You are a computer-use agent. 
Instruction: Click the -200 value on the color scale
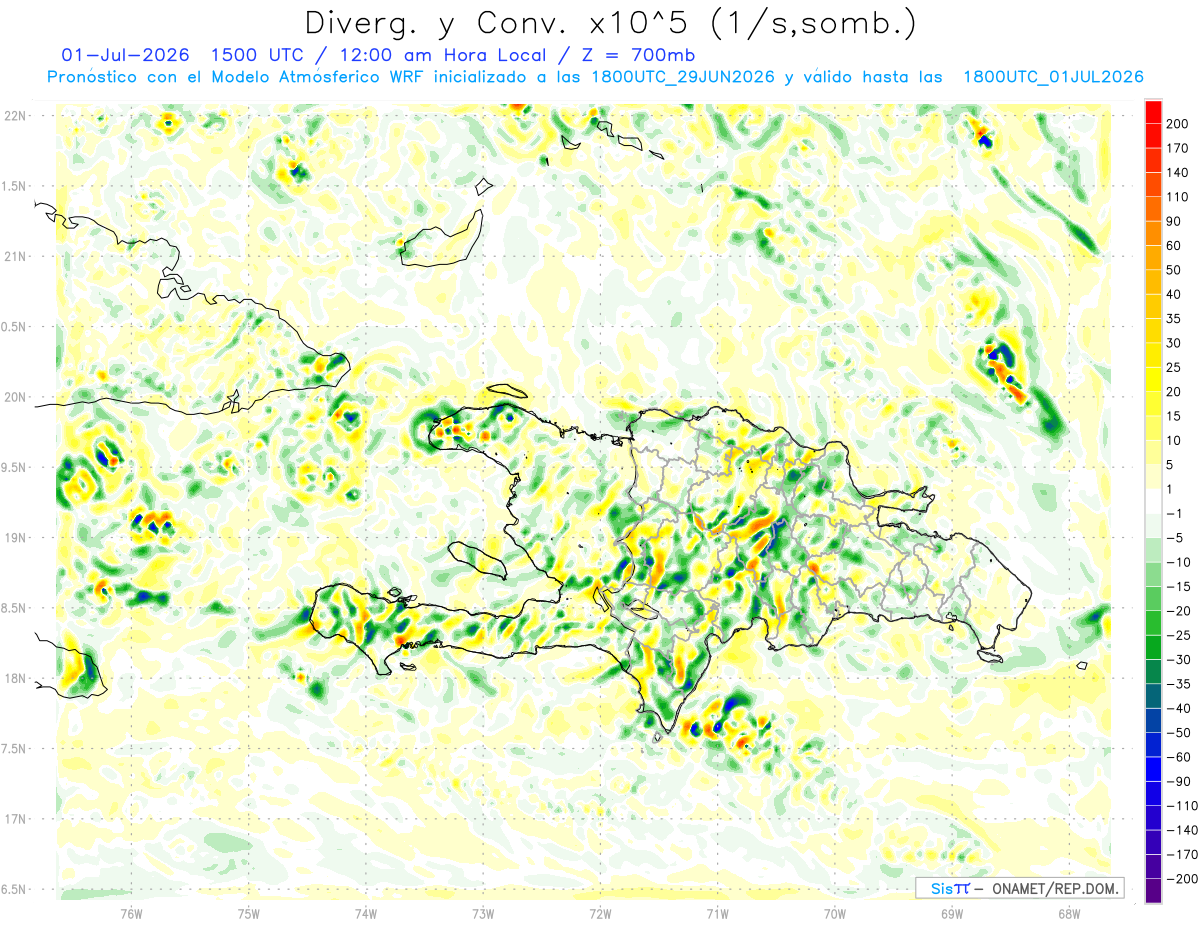pyautogui.click(x=1181, y=879)
